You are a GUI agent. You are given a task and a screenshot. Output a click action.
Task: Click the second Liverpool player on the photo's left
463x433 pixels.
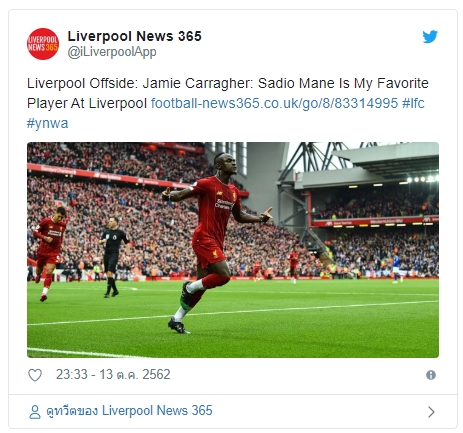tap(49, 253)
